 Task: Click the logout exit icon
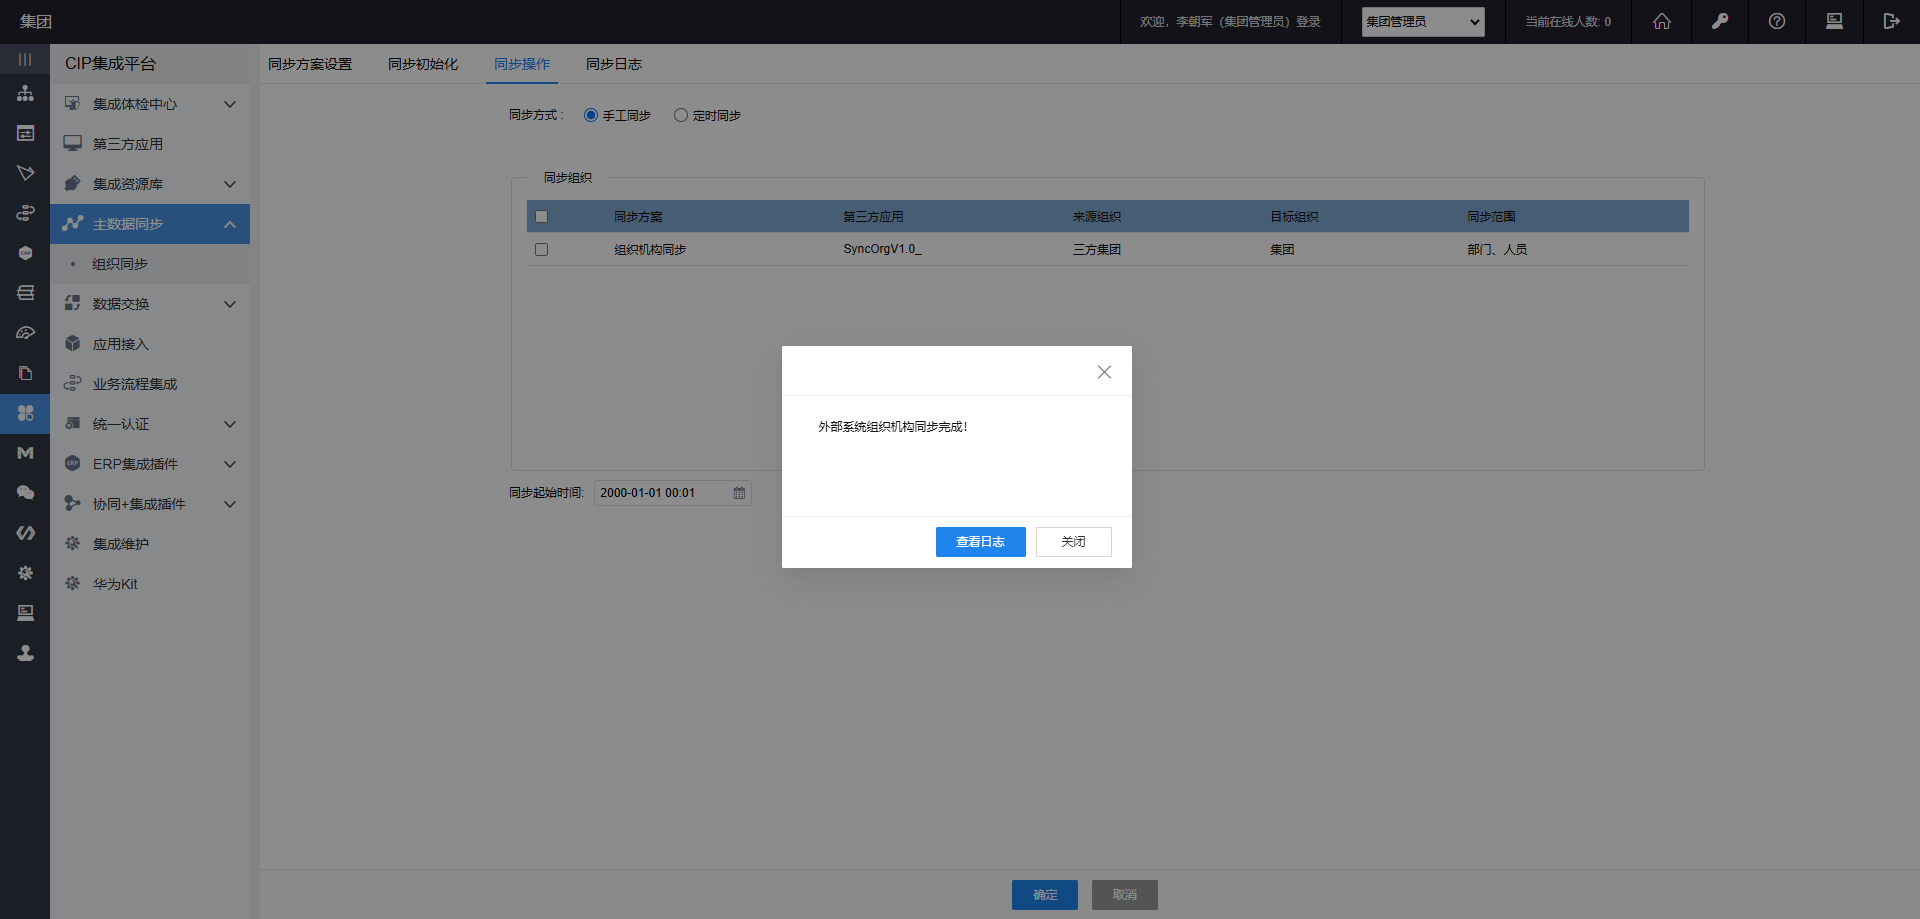coord(1891,21)
